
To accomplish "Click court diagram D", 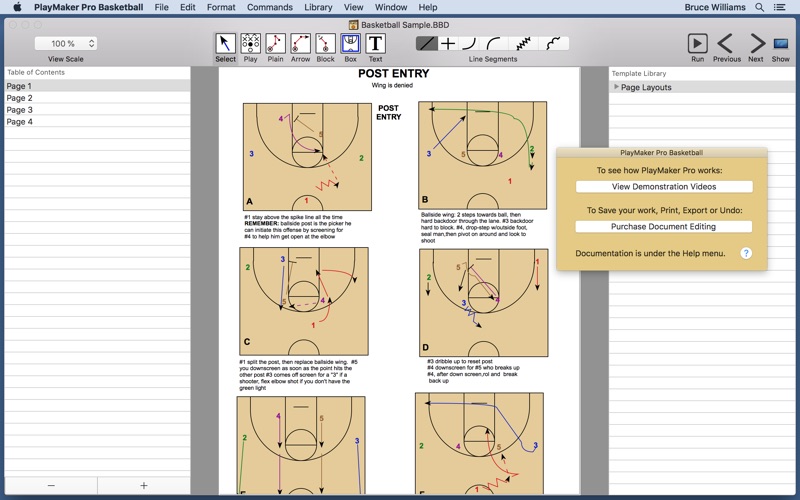I will pos(484,303).
